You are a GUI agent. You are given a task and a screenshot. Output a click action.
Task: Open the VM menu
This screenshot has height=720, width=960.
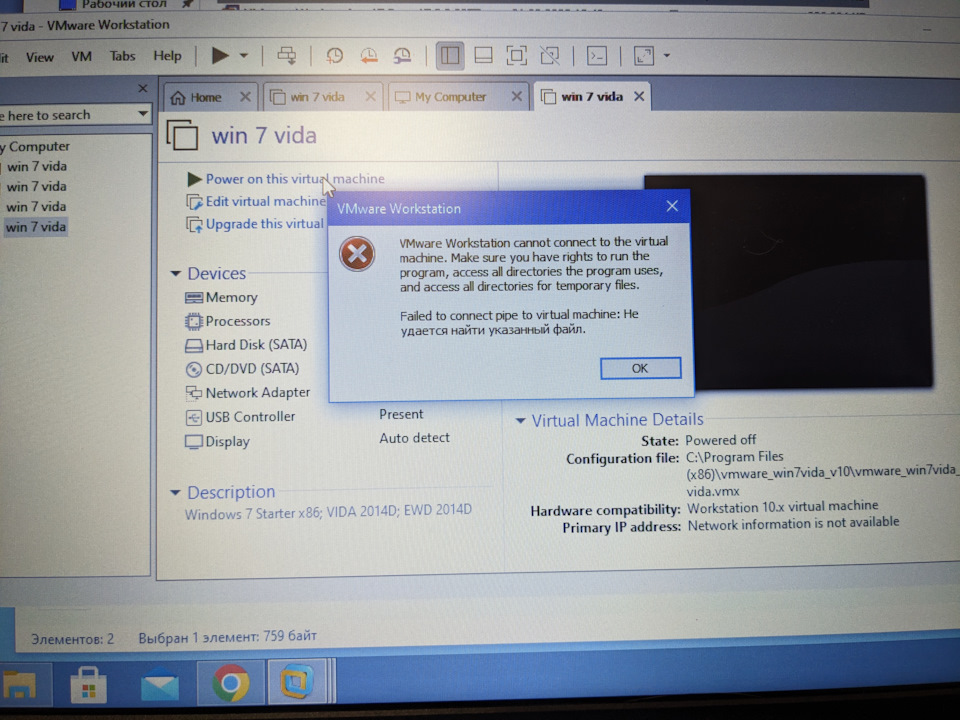coord(82,57)
